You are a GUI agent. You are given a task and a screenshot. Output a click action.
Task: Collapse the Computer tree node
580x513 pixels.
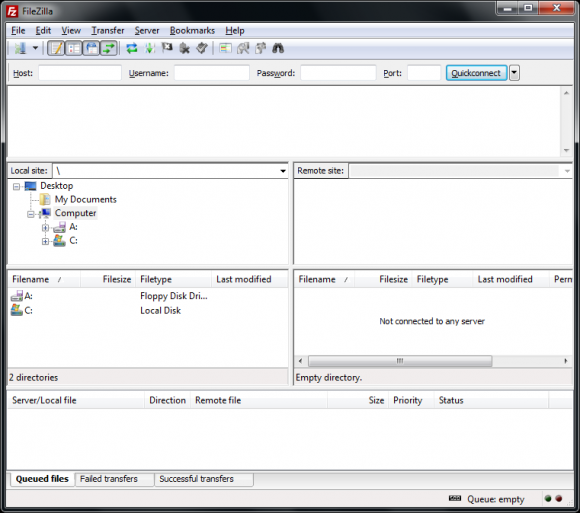coord(31,214)
